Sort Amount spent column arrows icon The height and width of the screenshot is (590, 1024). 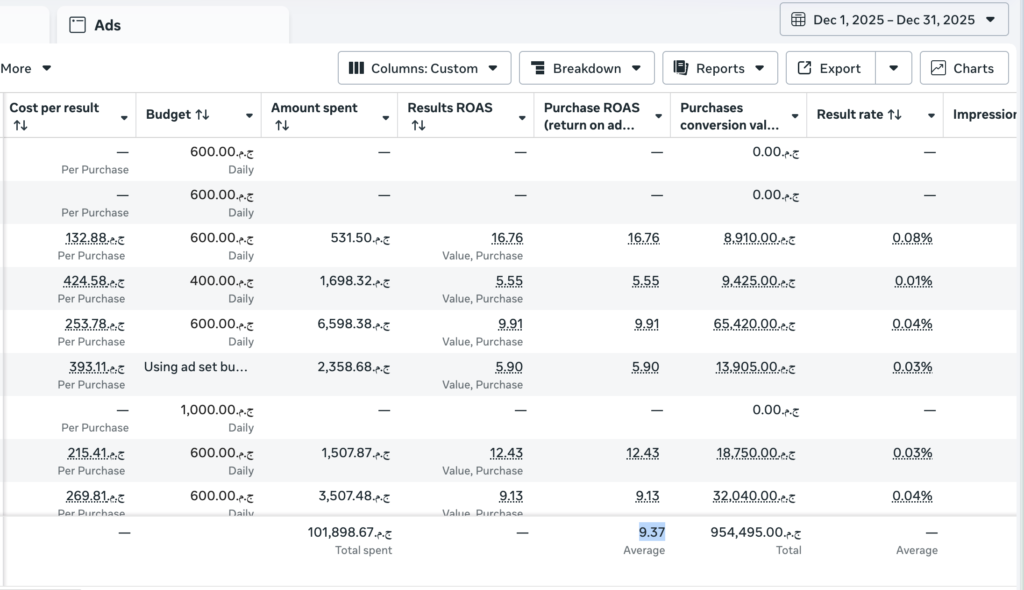pos(281,125)
